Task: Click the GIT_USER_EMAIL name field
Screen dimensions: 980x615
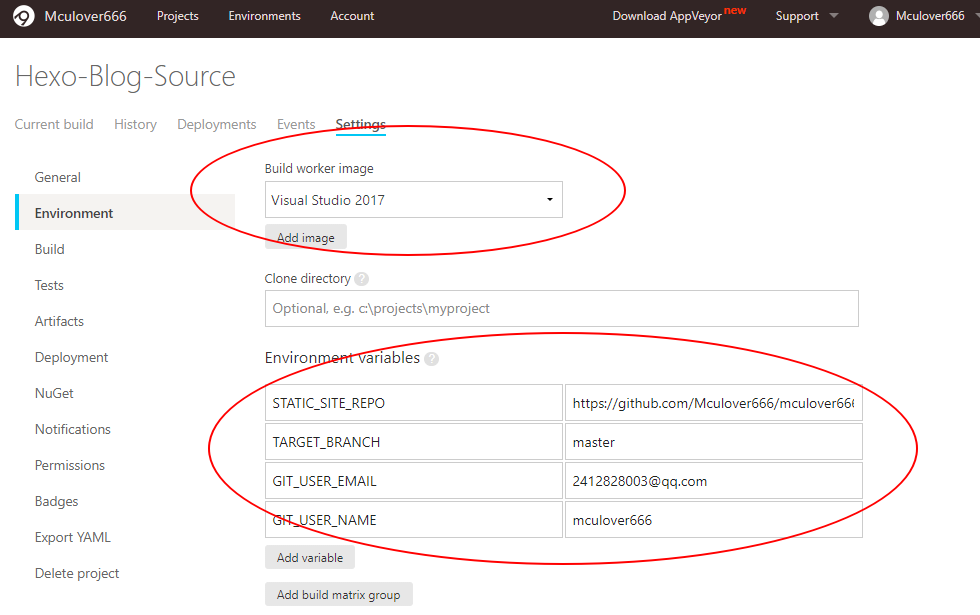Action: (414, 481)
